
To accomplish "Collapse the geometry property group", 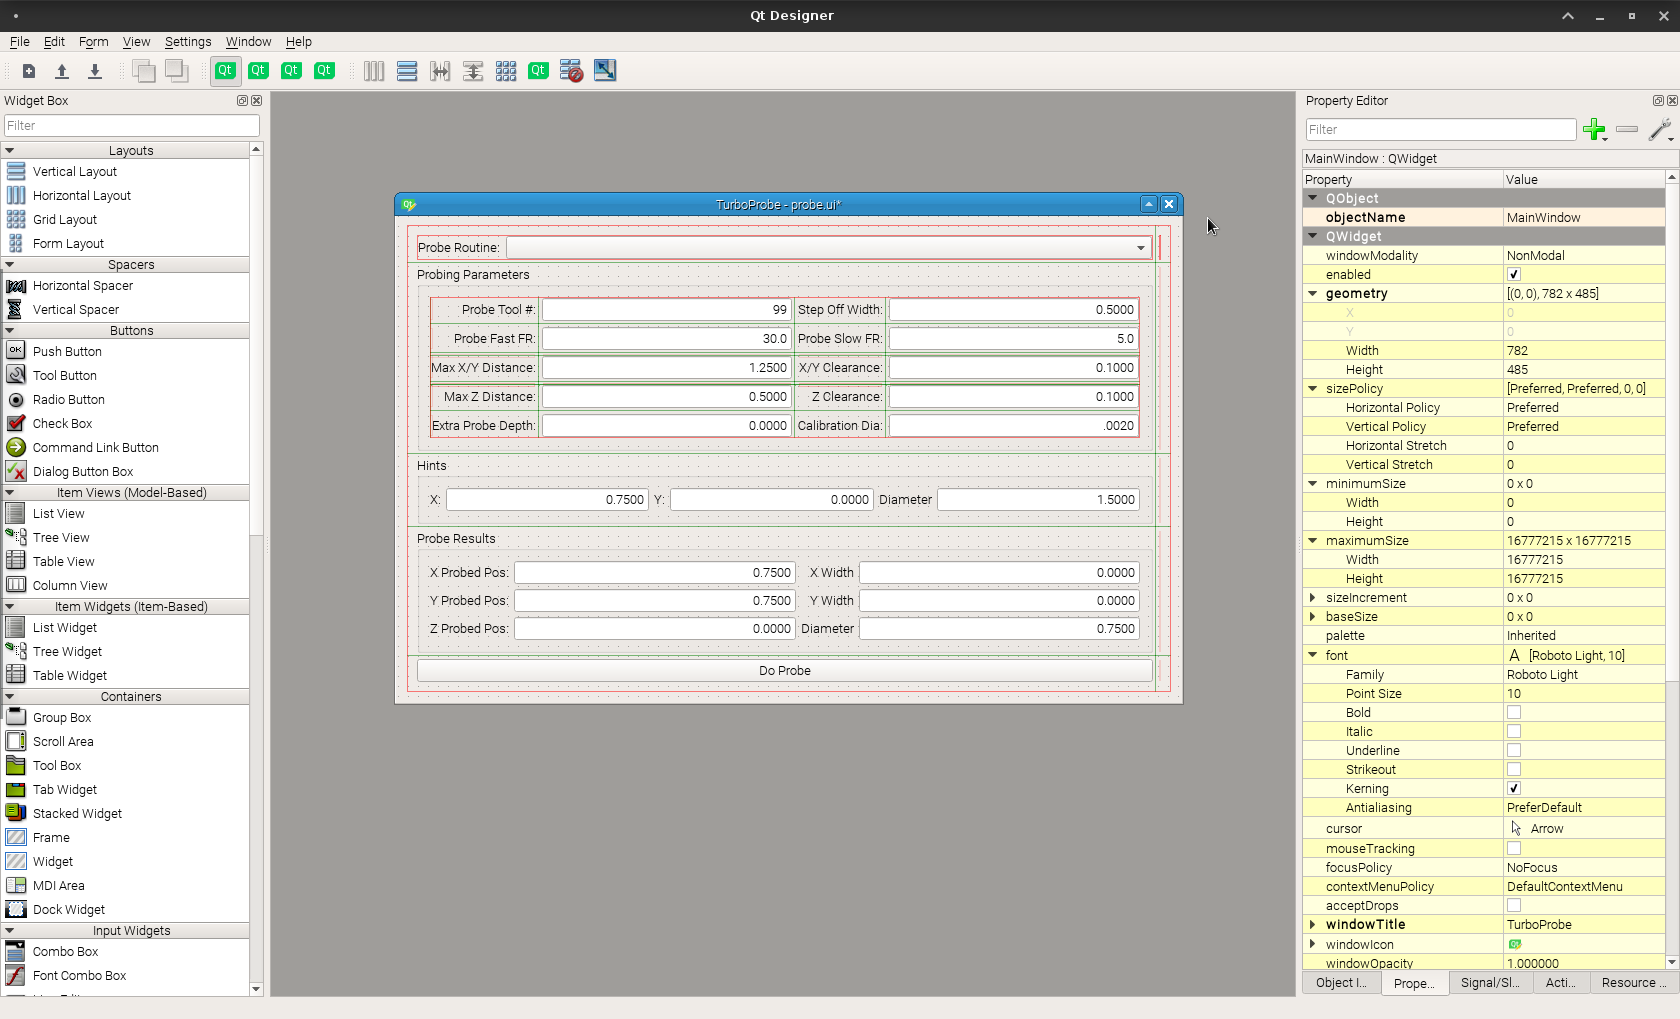I will (1313, 294).
